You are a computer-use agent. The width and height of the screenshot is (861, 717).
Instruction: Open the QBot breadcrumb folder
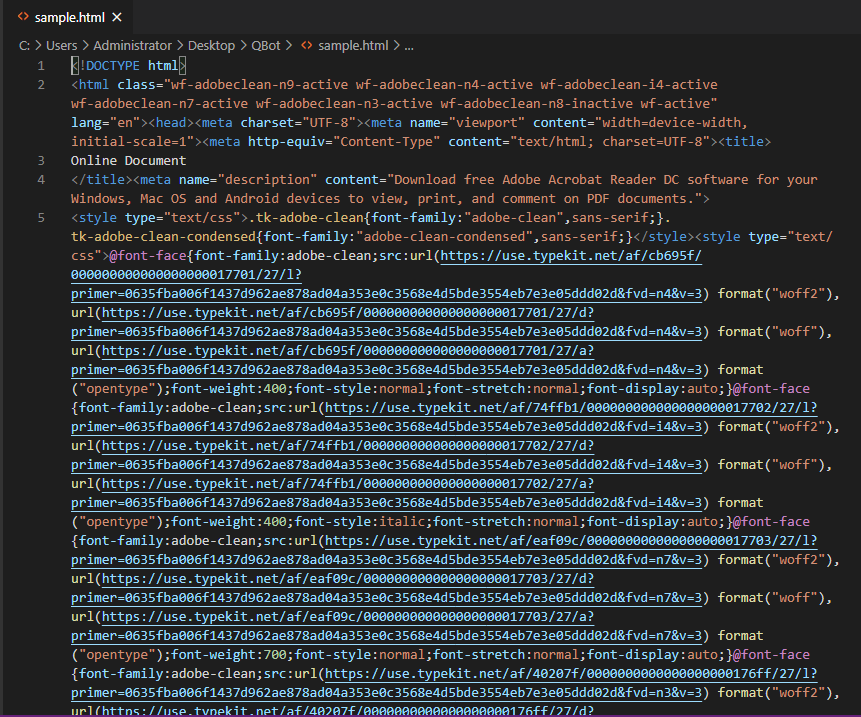click(x=266, y=46)
